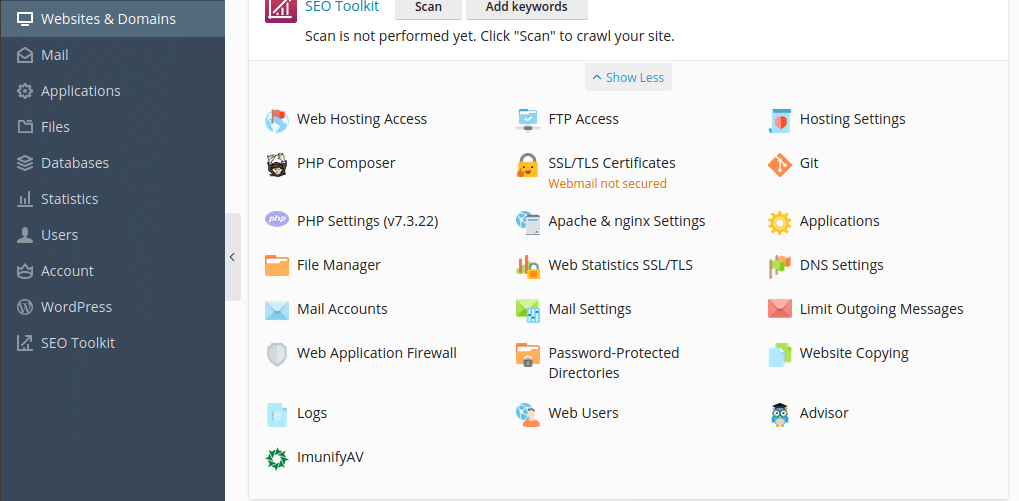
Task: Click the PHP Composer icon
Action: [277, 165]
